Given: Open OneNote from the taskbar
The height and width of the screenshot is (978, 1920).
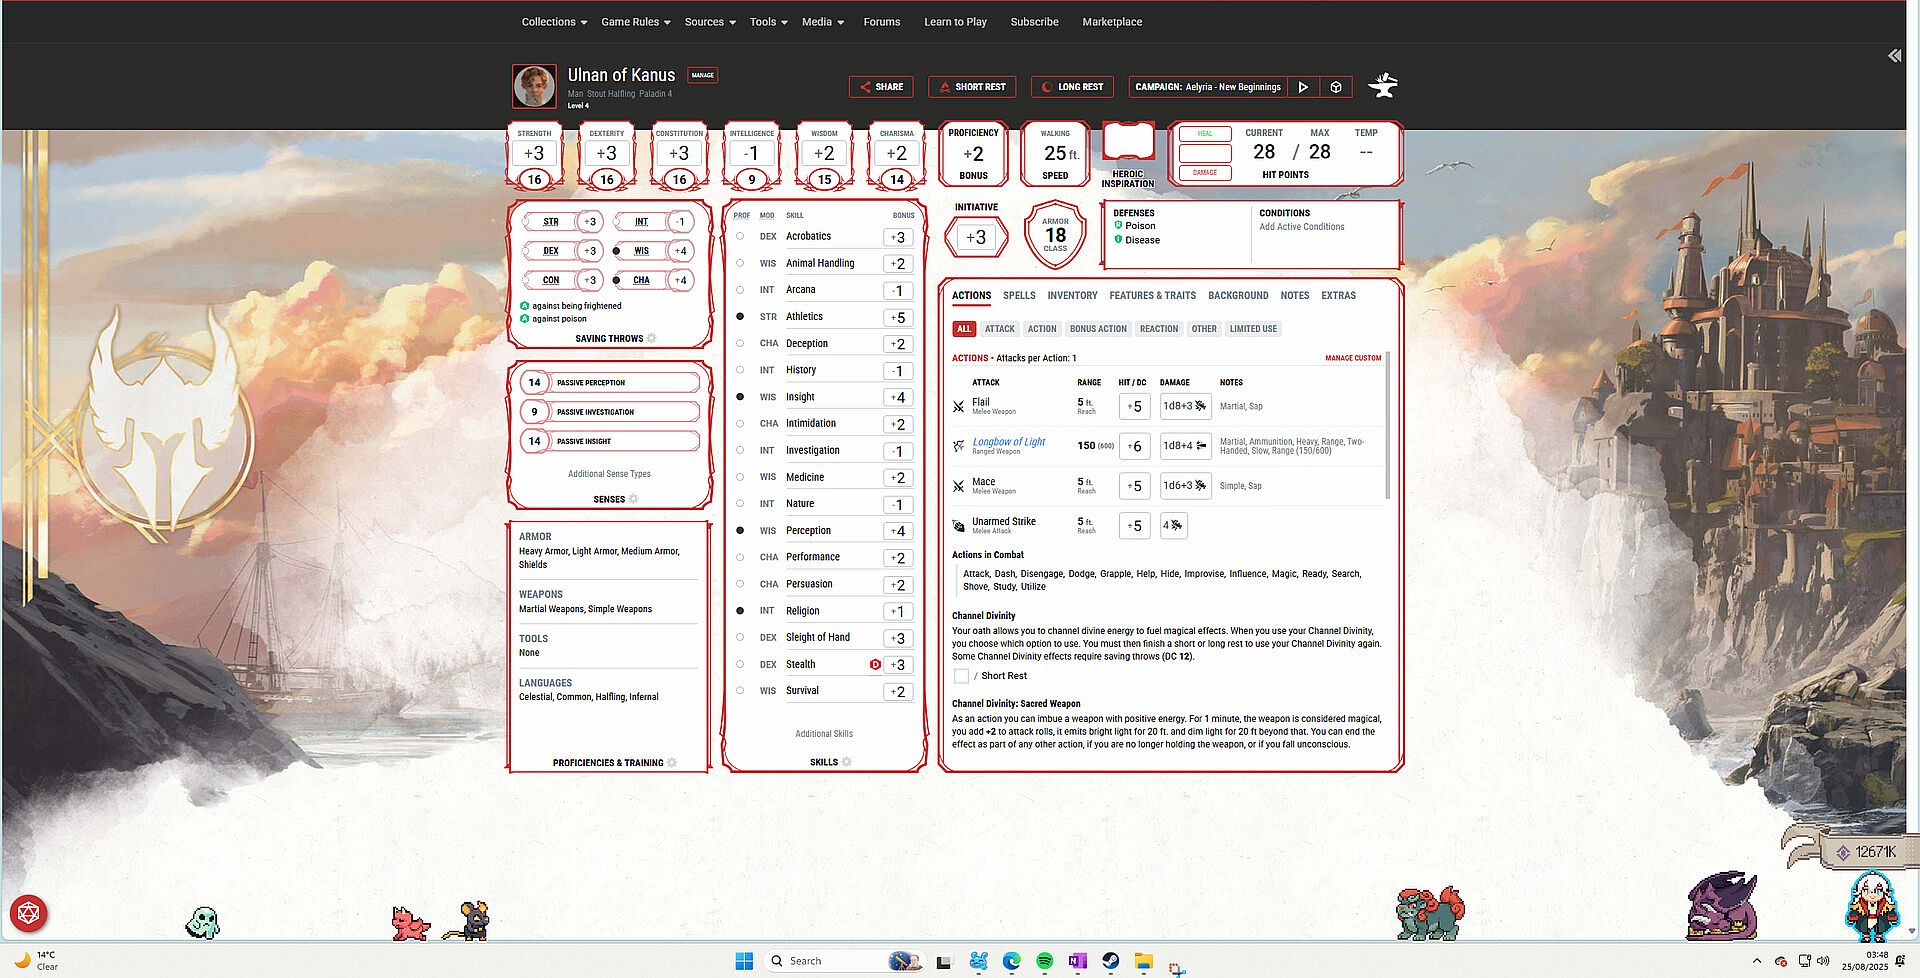Looking at the screenshot, I should [x=1077, y=961].
